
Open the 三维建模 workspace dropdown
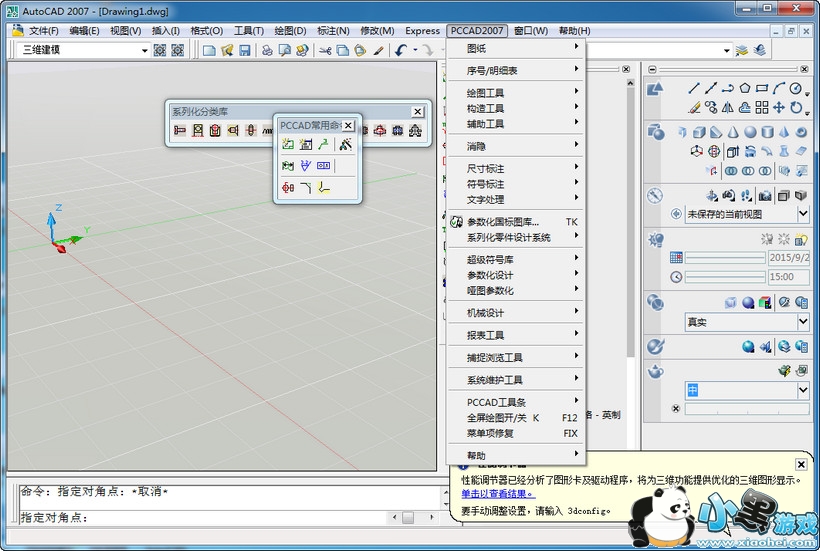143,50
